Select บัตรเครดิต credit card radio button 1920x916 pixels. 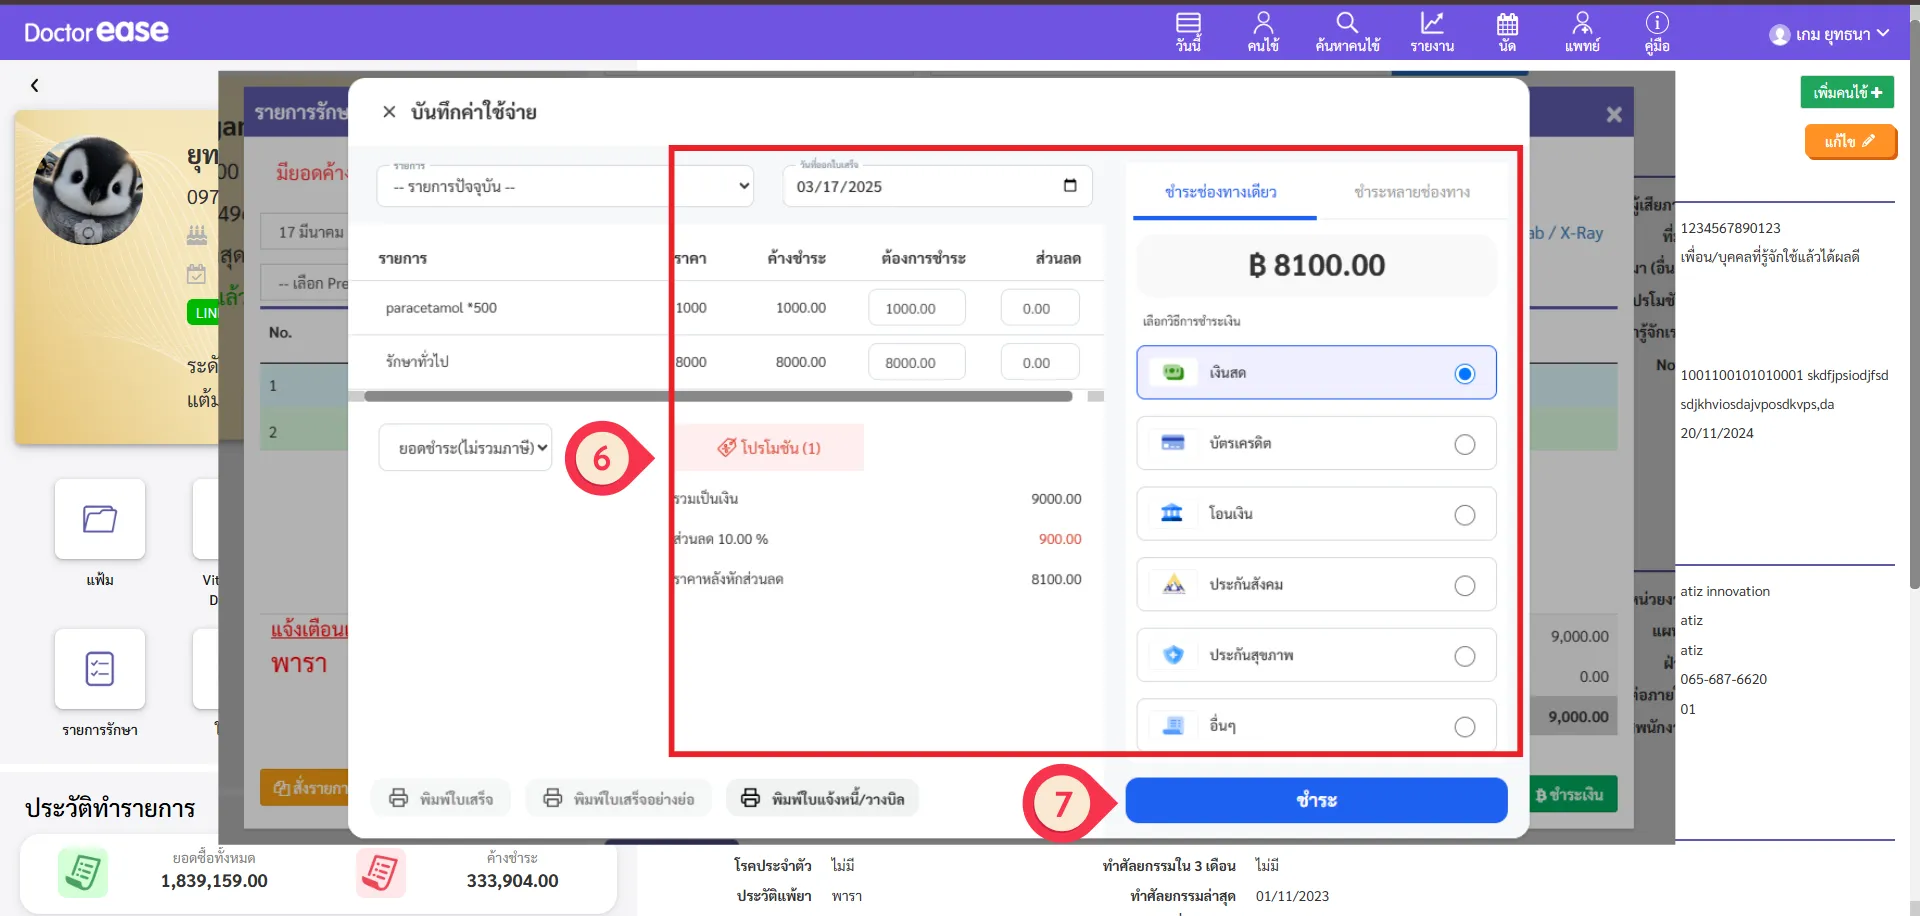click(1464, 444)
